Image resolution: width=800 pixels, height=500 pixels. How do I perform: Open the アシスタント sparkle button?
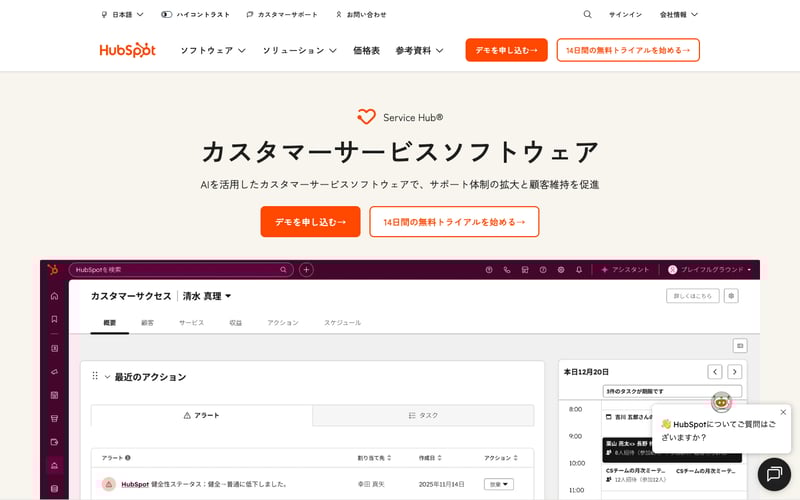click(625, 269)
